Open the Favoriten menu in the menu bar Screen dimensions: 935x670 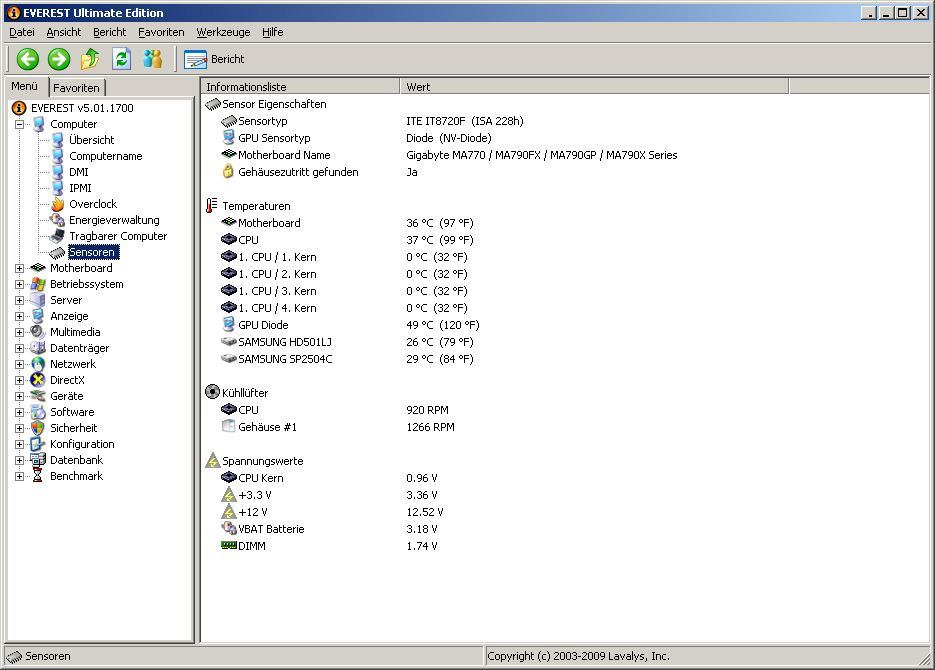161,32
